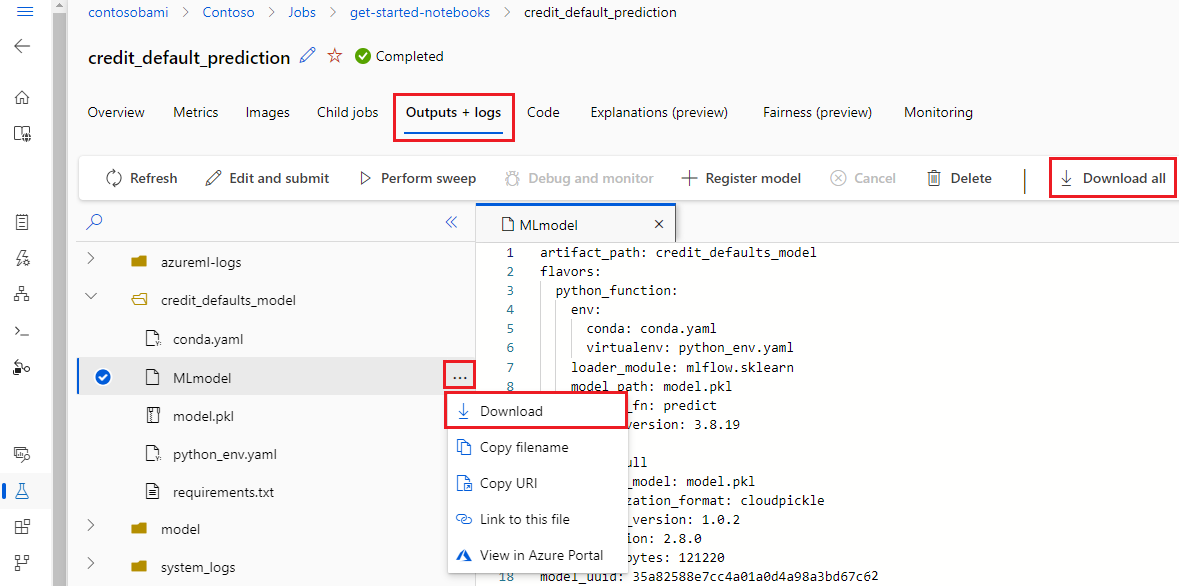
Task: Star credit_default_prediction as a favorite
Action: [x=335, y=56]
